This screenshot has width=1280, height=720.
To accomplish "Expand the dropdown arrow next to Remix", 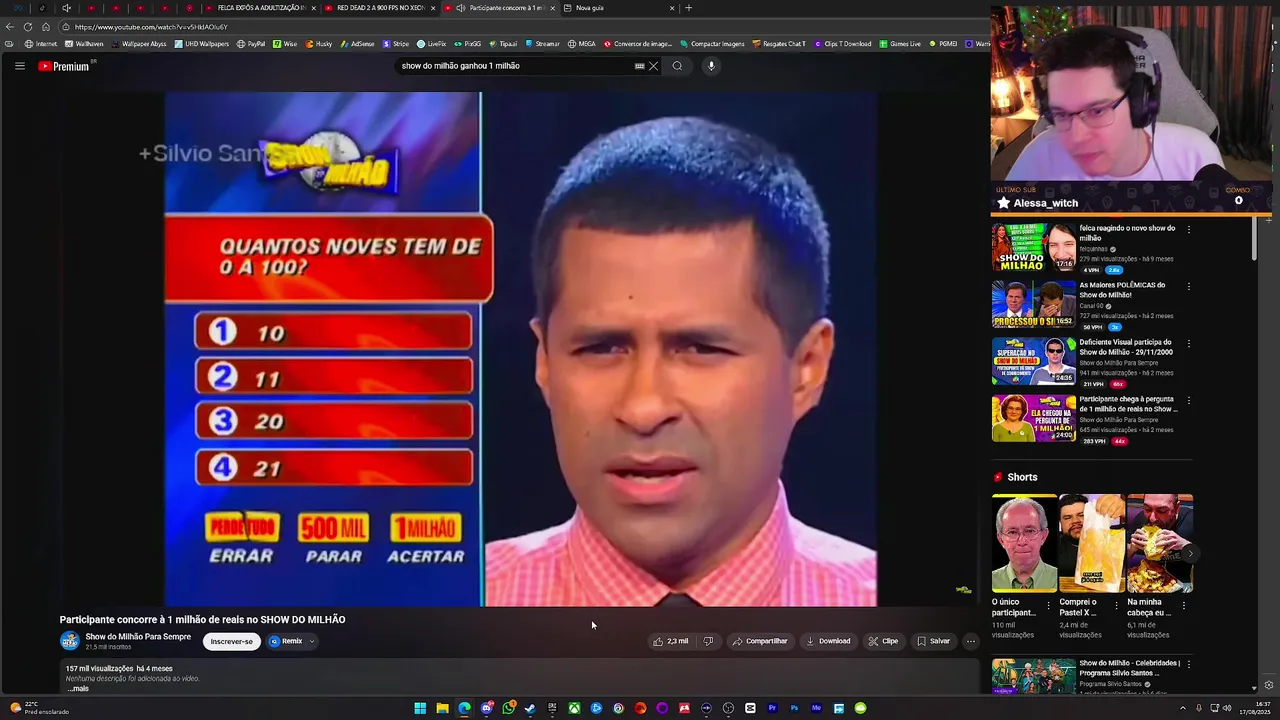I will [x=311, y=641].
